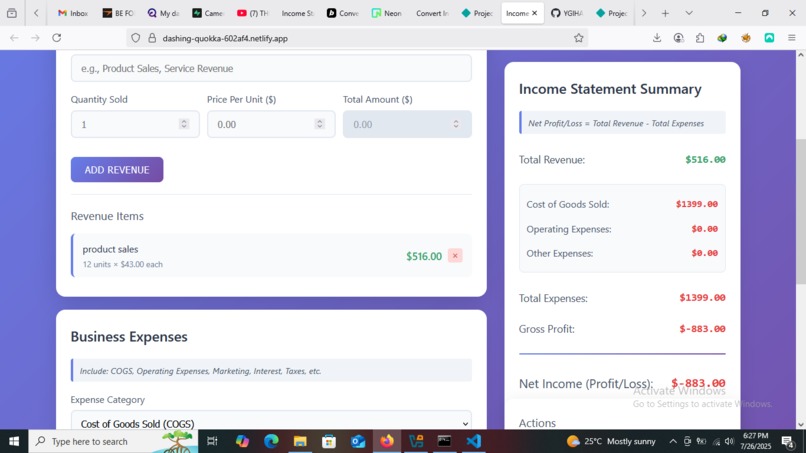Switch to the Convert In tab
Image resolution: width=806 pixels, height=453 pixels.
pyautogui.click(x=432, y=13)
